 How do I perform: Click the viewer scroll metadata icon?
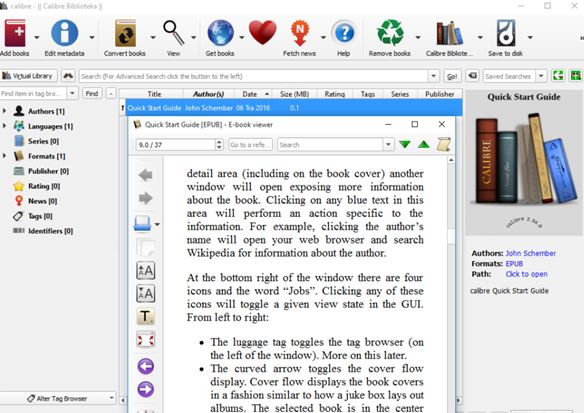point(444,144)
